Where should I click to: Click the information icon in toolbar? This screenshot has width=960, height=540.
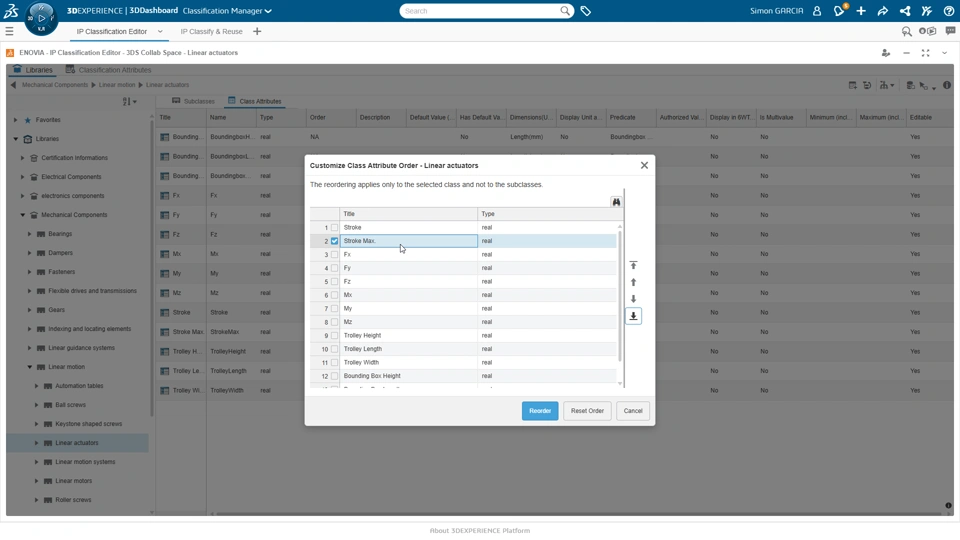tap(947, 85)
